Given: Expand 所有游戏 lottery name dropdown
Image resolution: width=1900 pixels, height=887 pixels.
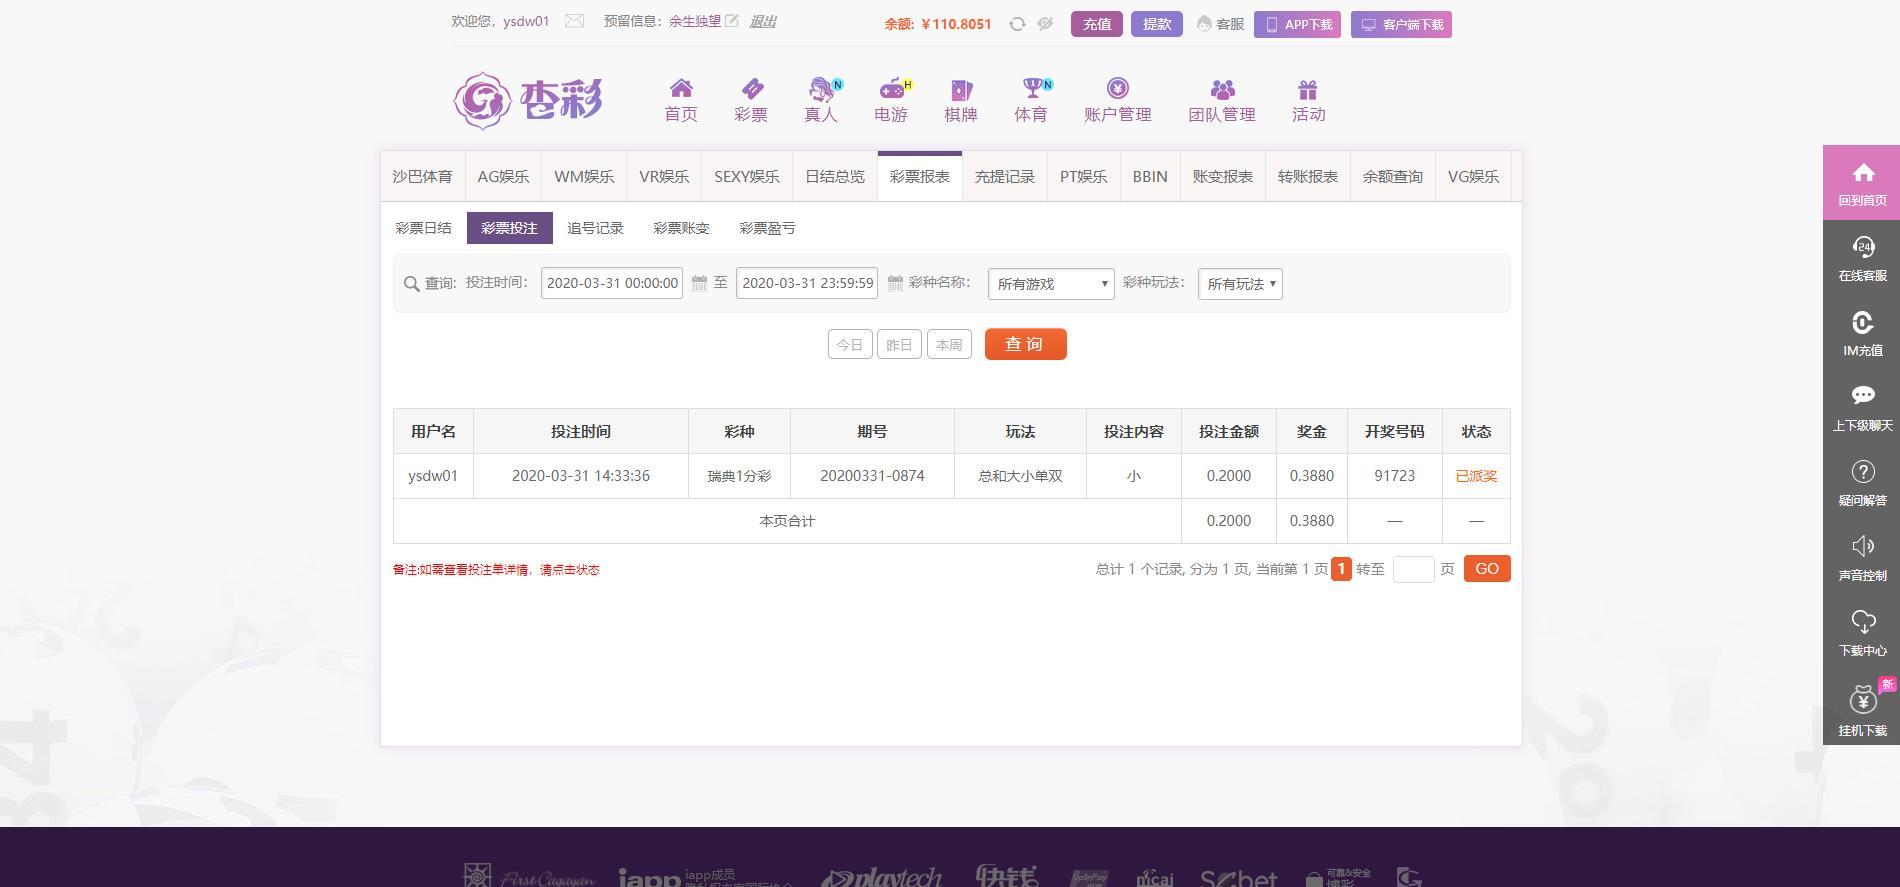Looking at the screenshot, I should pos(1051,284).
